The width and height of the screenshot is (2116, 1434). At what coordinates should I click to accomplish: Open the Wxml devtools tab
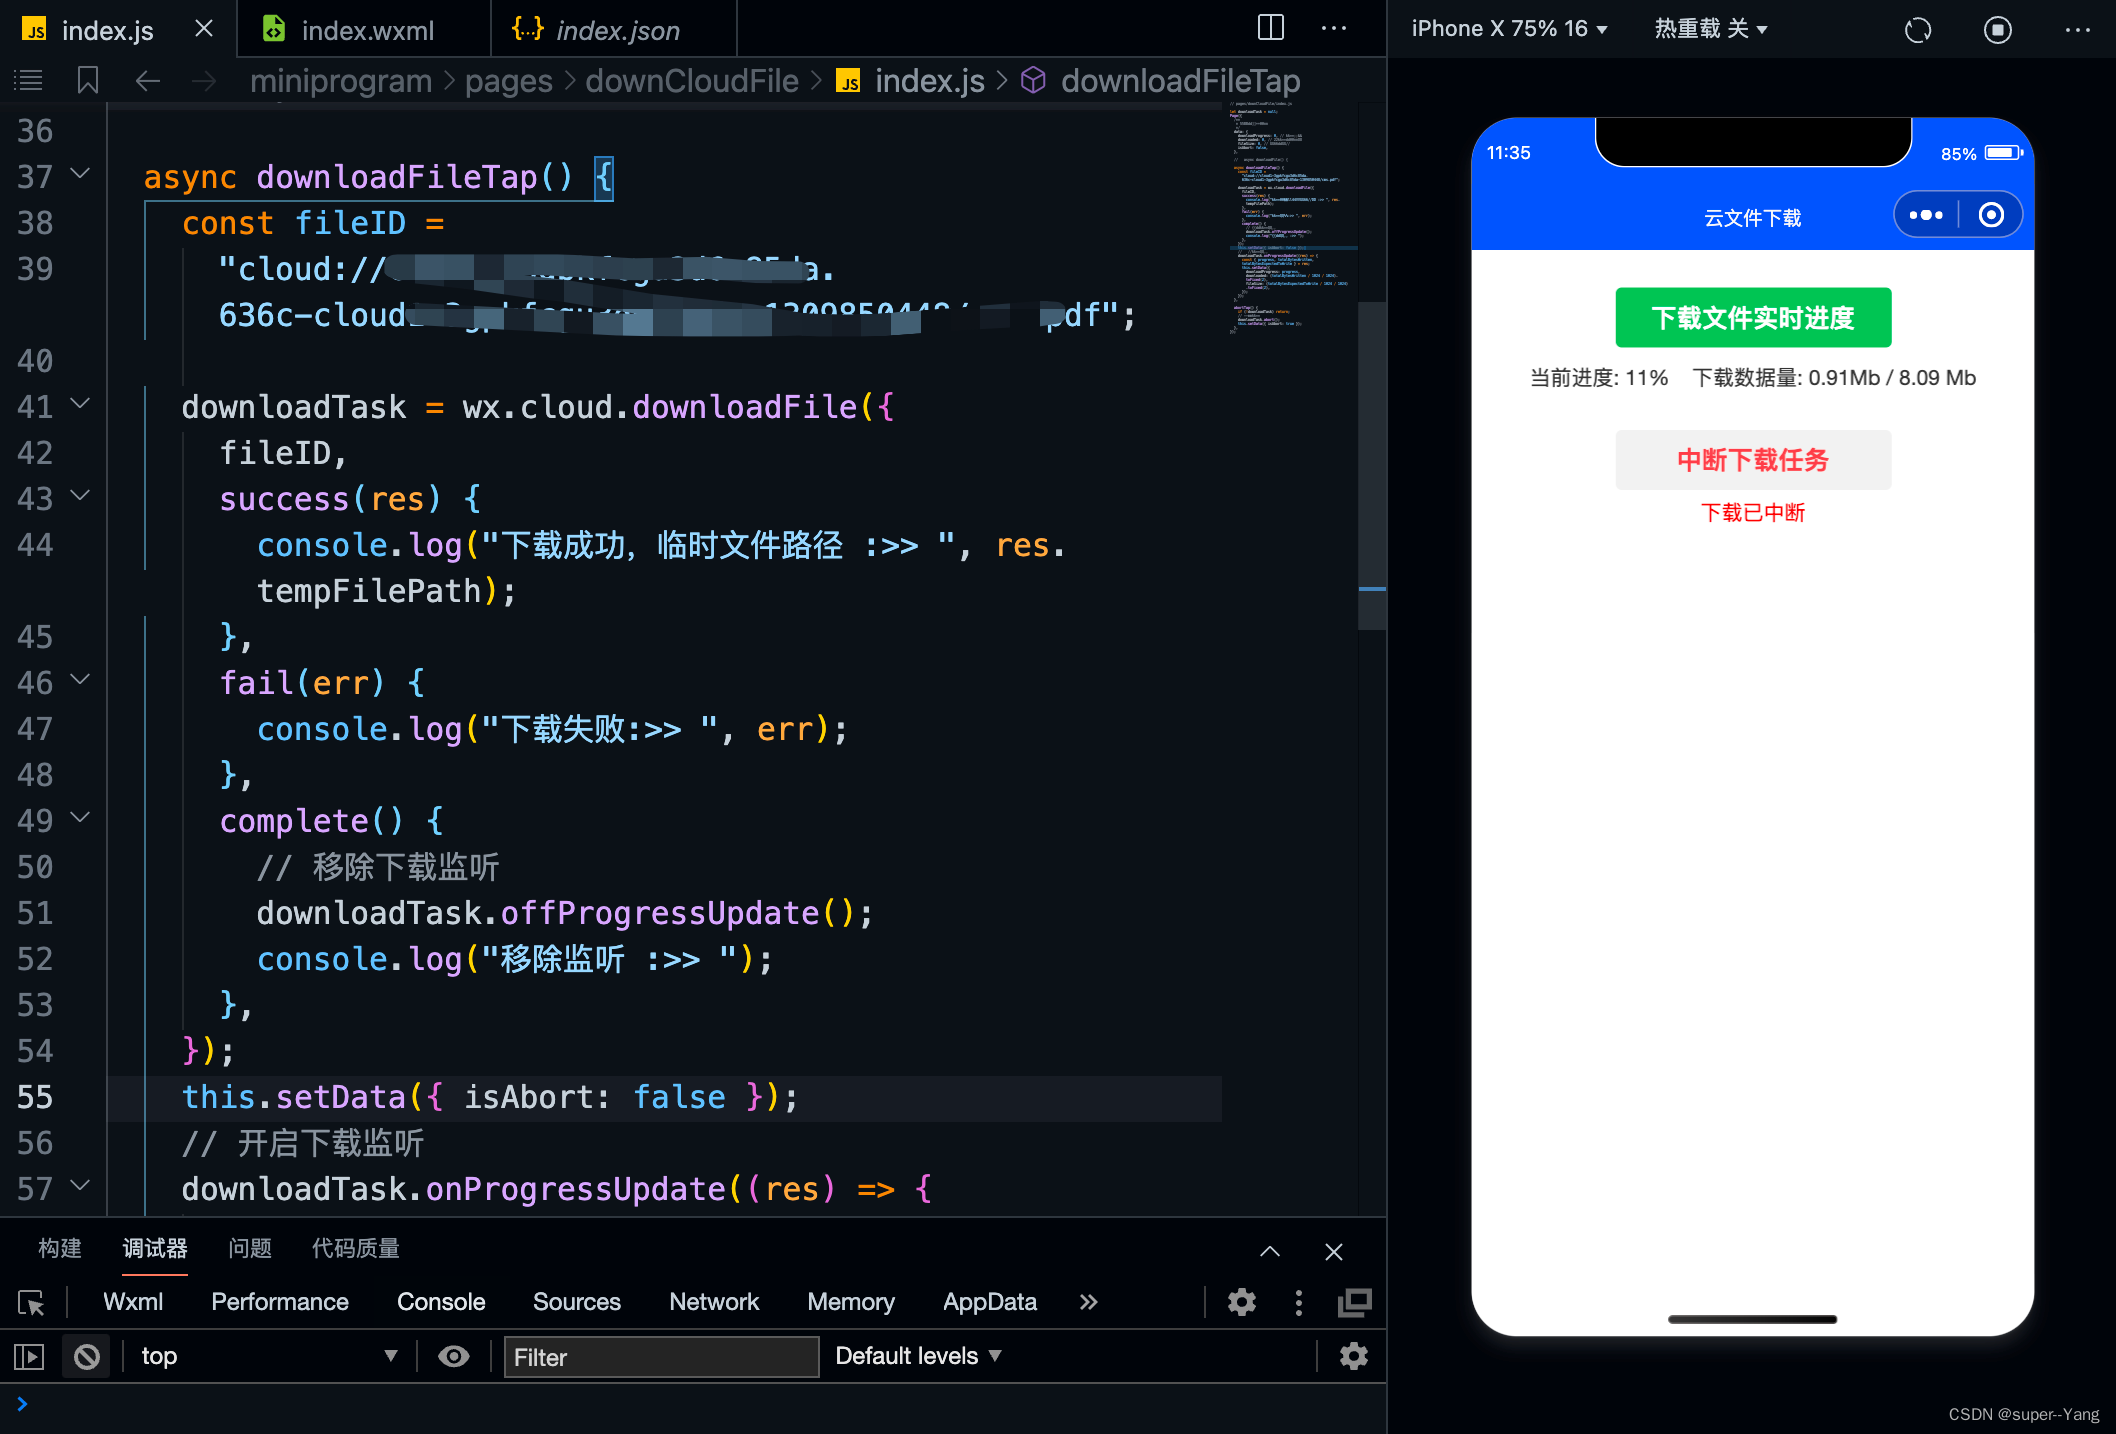[x=133, y=1301]
